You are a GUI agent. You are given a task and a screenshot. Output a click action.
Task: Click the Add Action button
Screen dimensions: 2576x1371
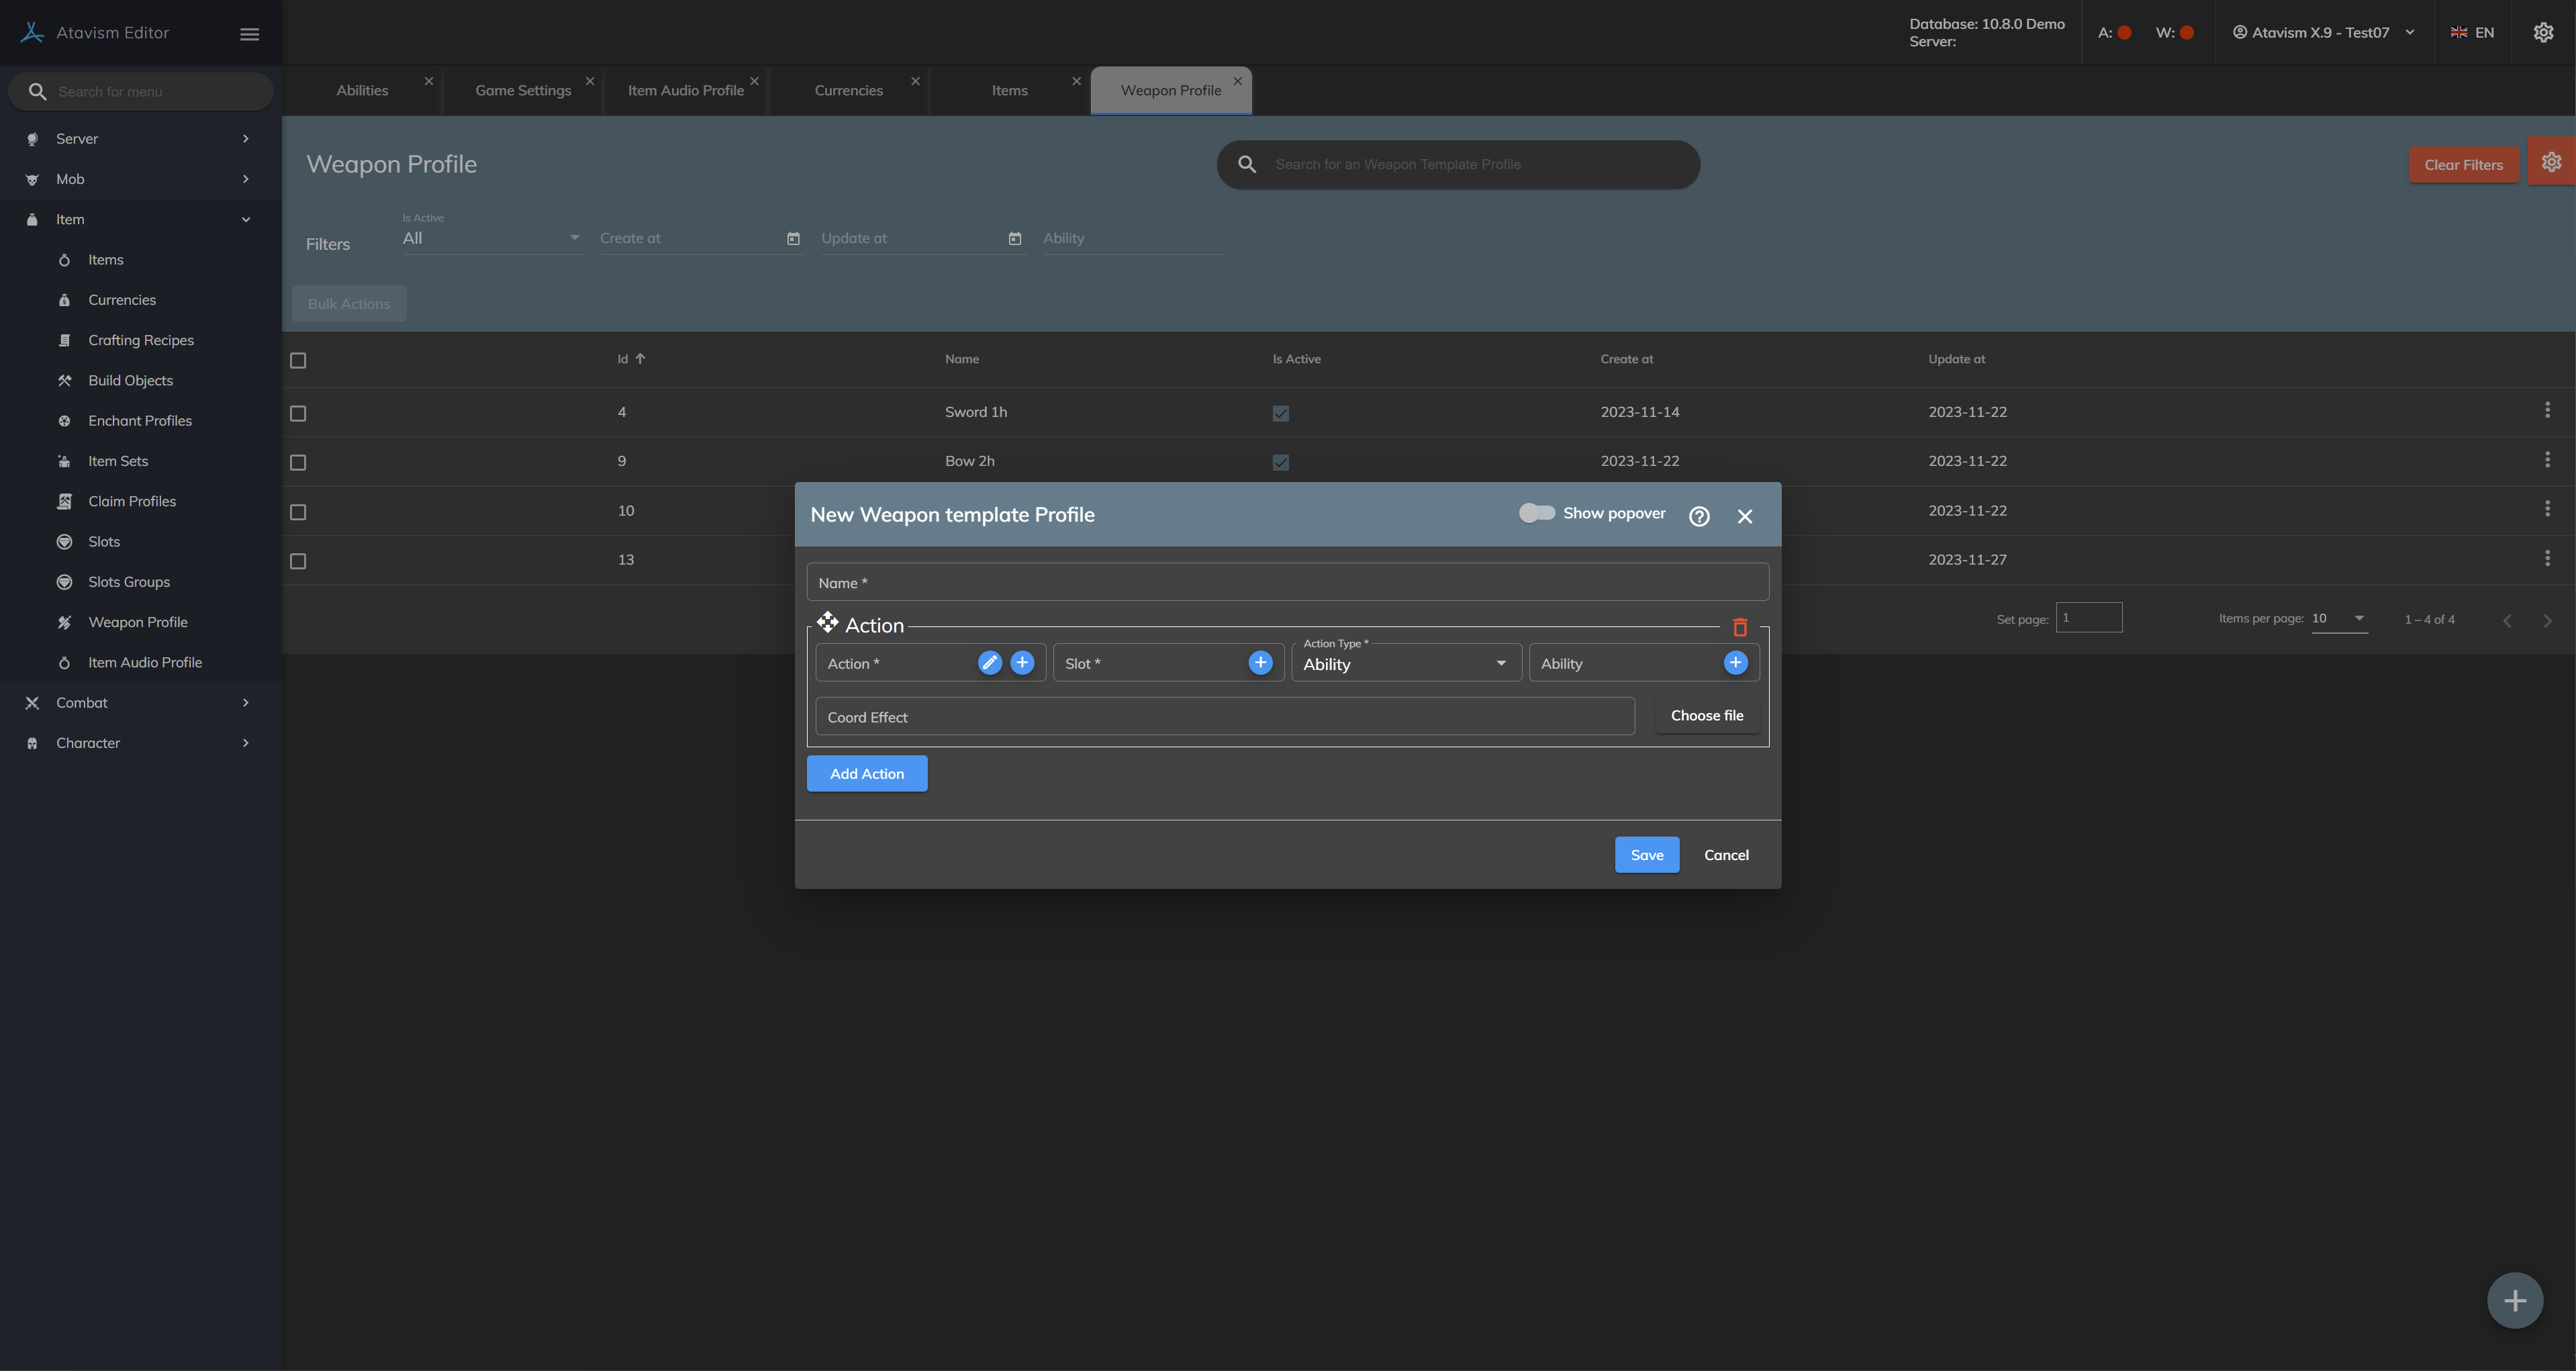[x=866, y=773]
